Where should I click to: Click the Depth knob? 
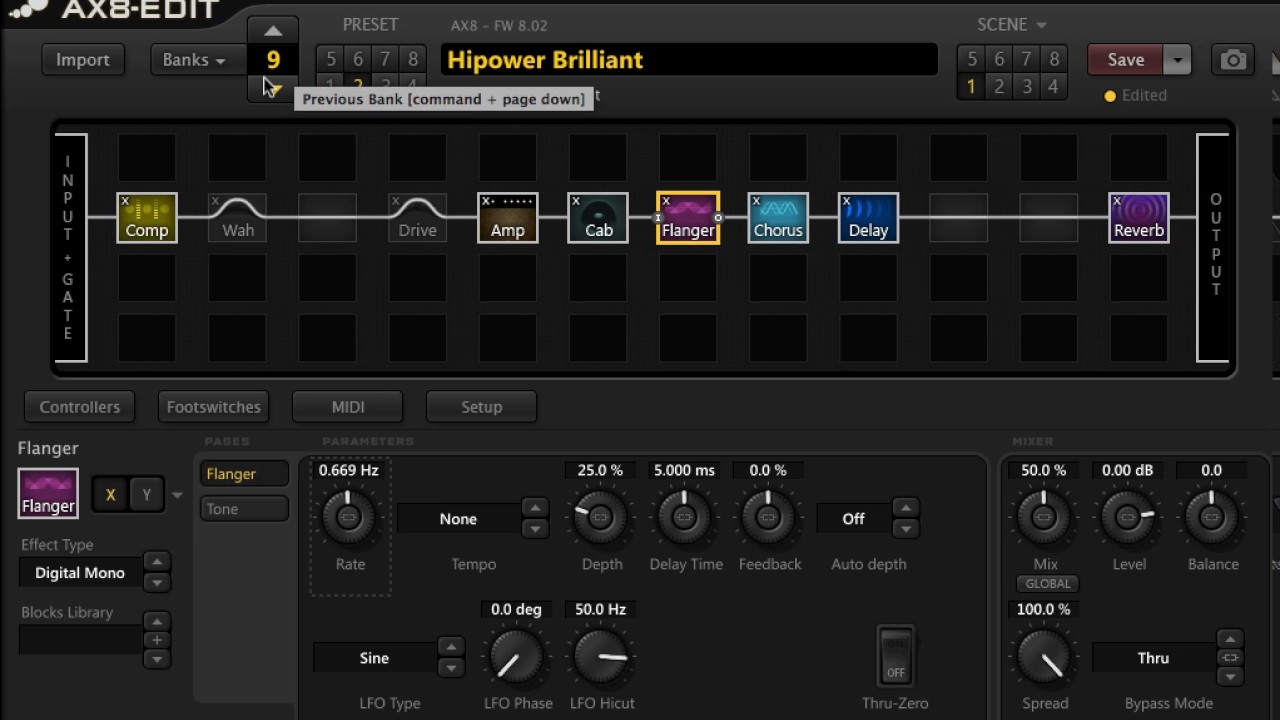click(600, 517)
